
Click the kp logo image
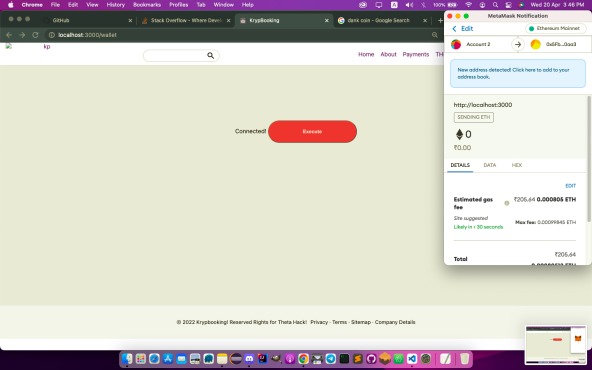(x=28, y=46)
